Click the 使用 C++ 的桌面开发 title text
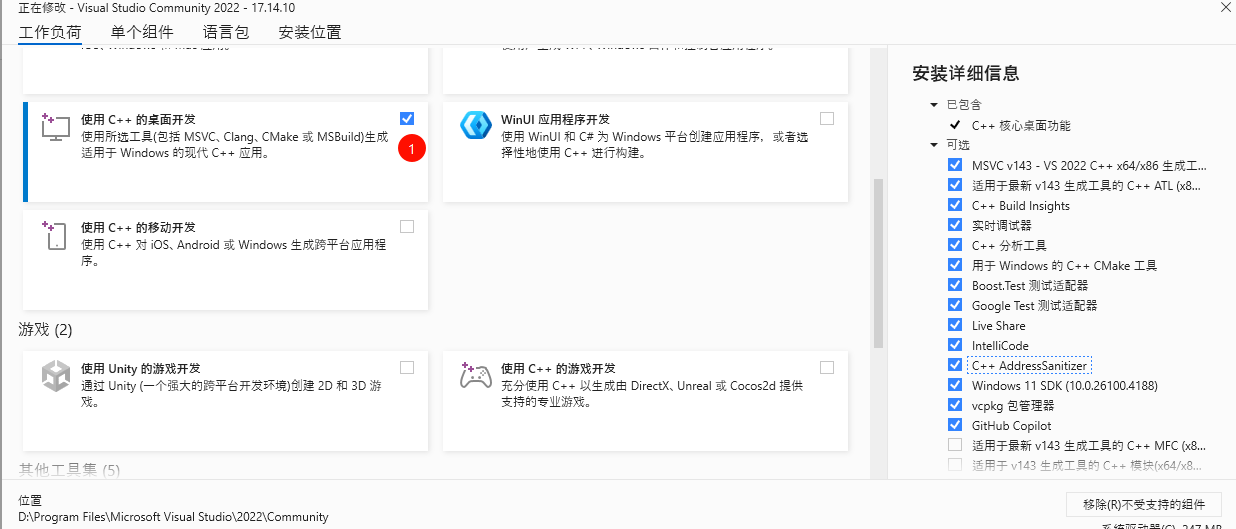The image size is (1236, 529). tap(138, 119)
